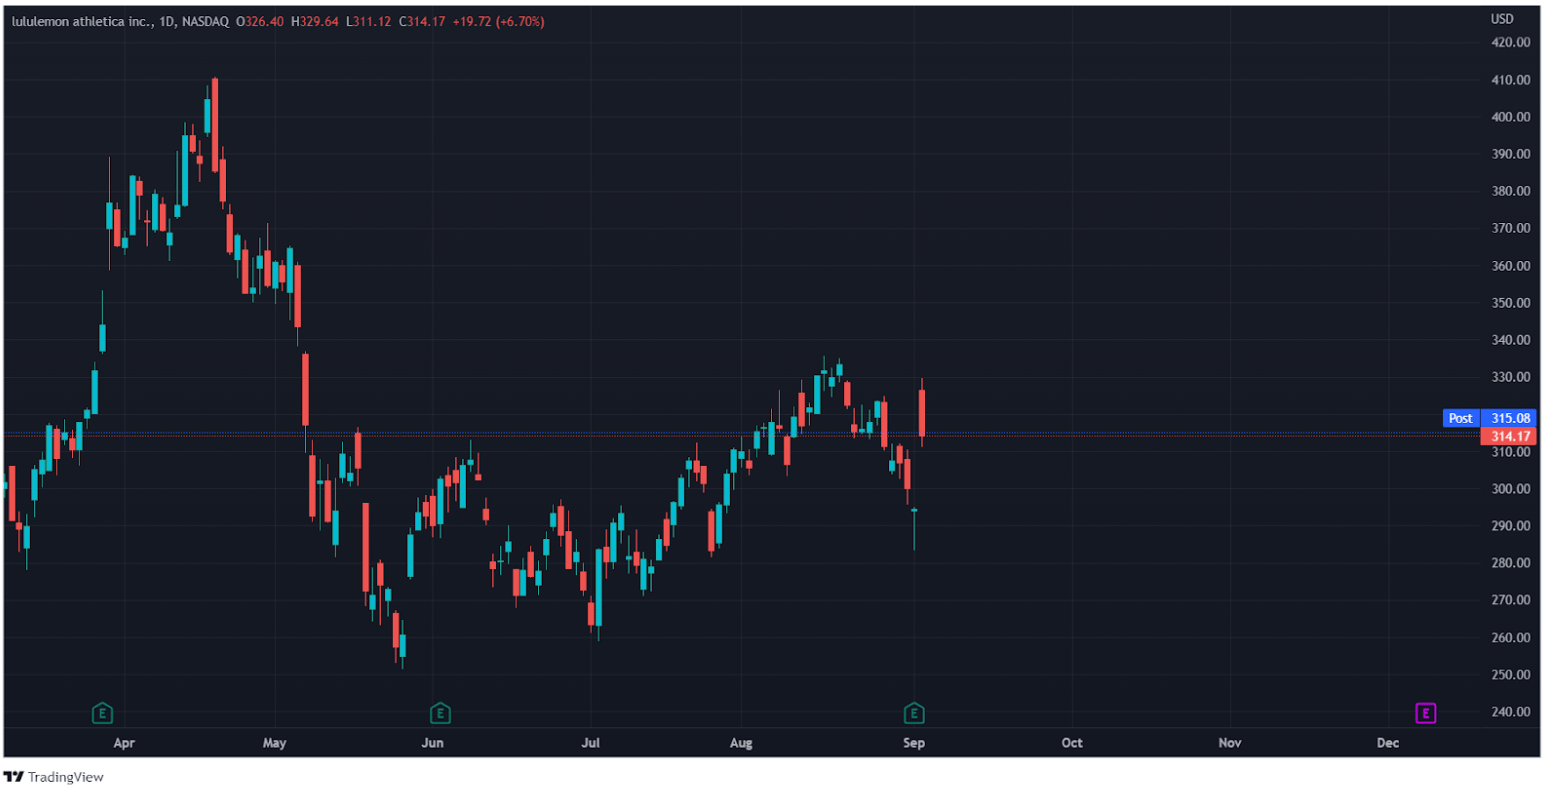The height and width of the screenshot is (801, 1544).
Task: Click the 300.00 price scale label
Action: coord(1511,489)
